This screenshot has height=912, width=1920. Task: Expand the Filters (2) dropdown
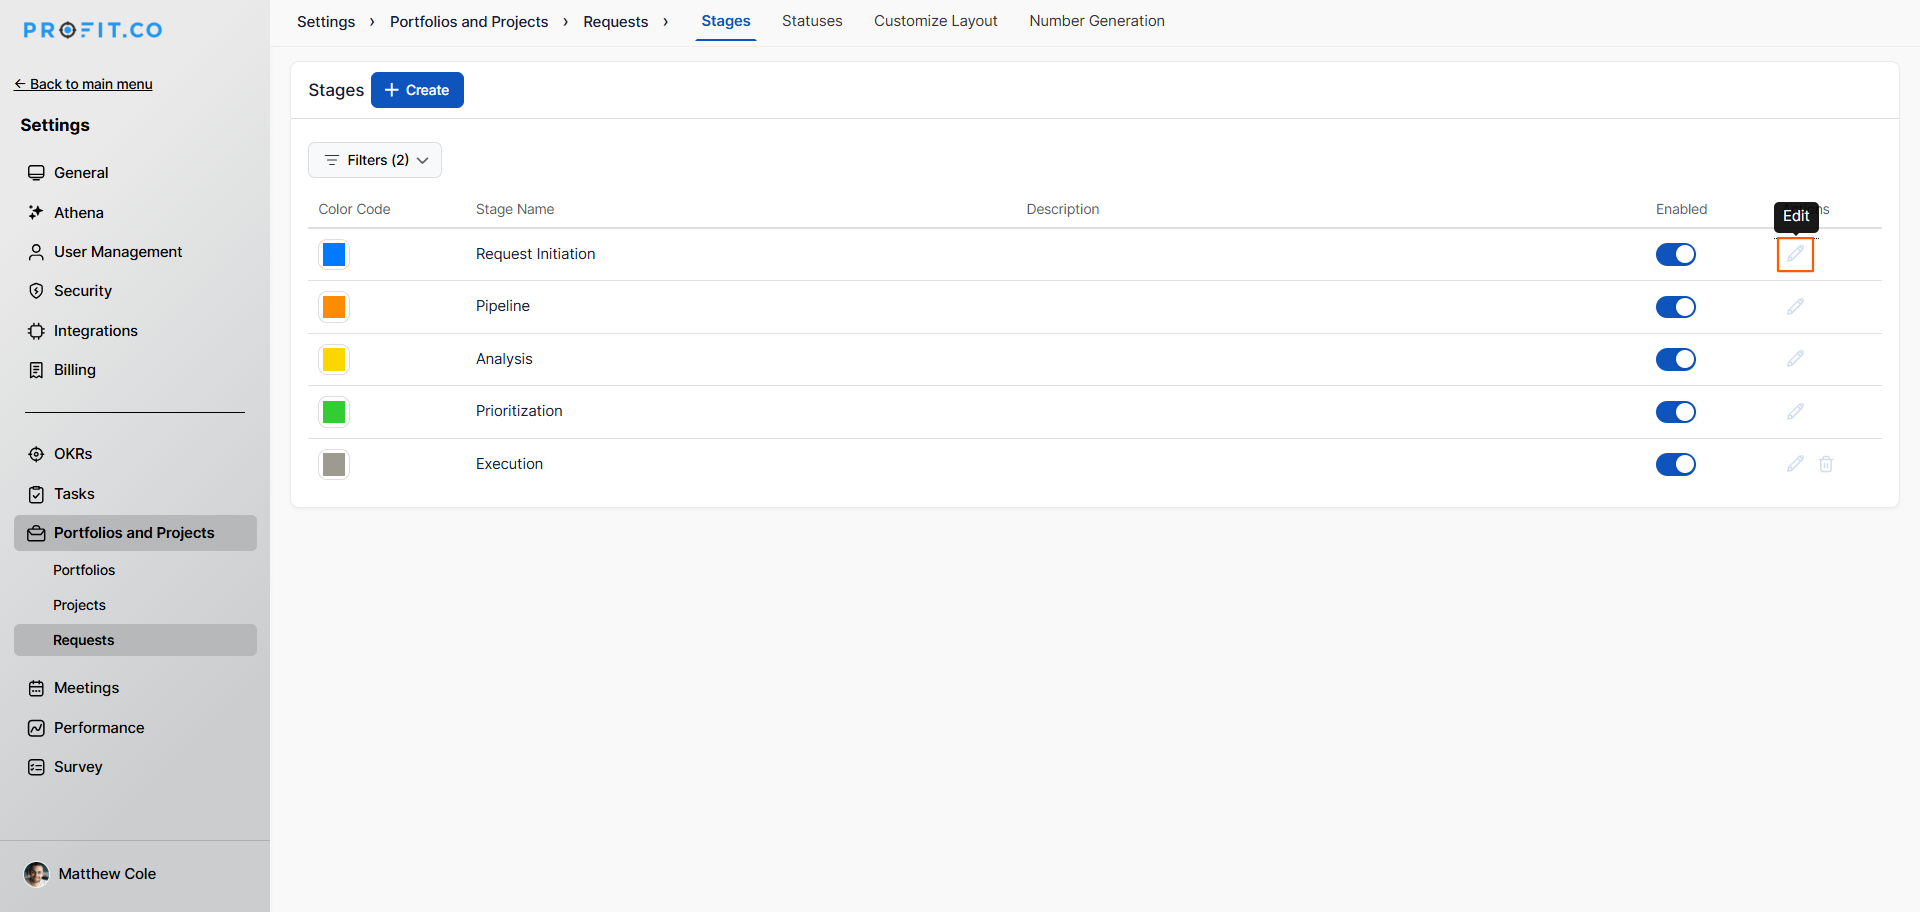pyautogui.click(x=375, y=160)
